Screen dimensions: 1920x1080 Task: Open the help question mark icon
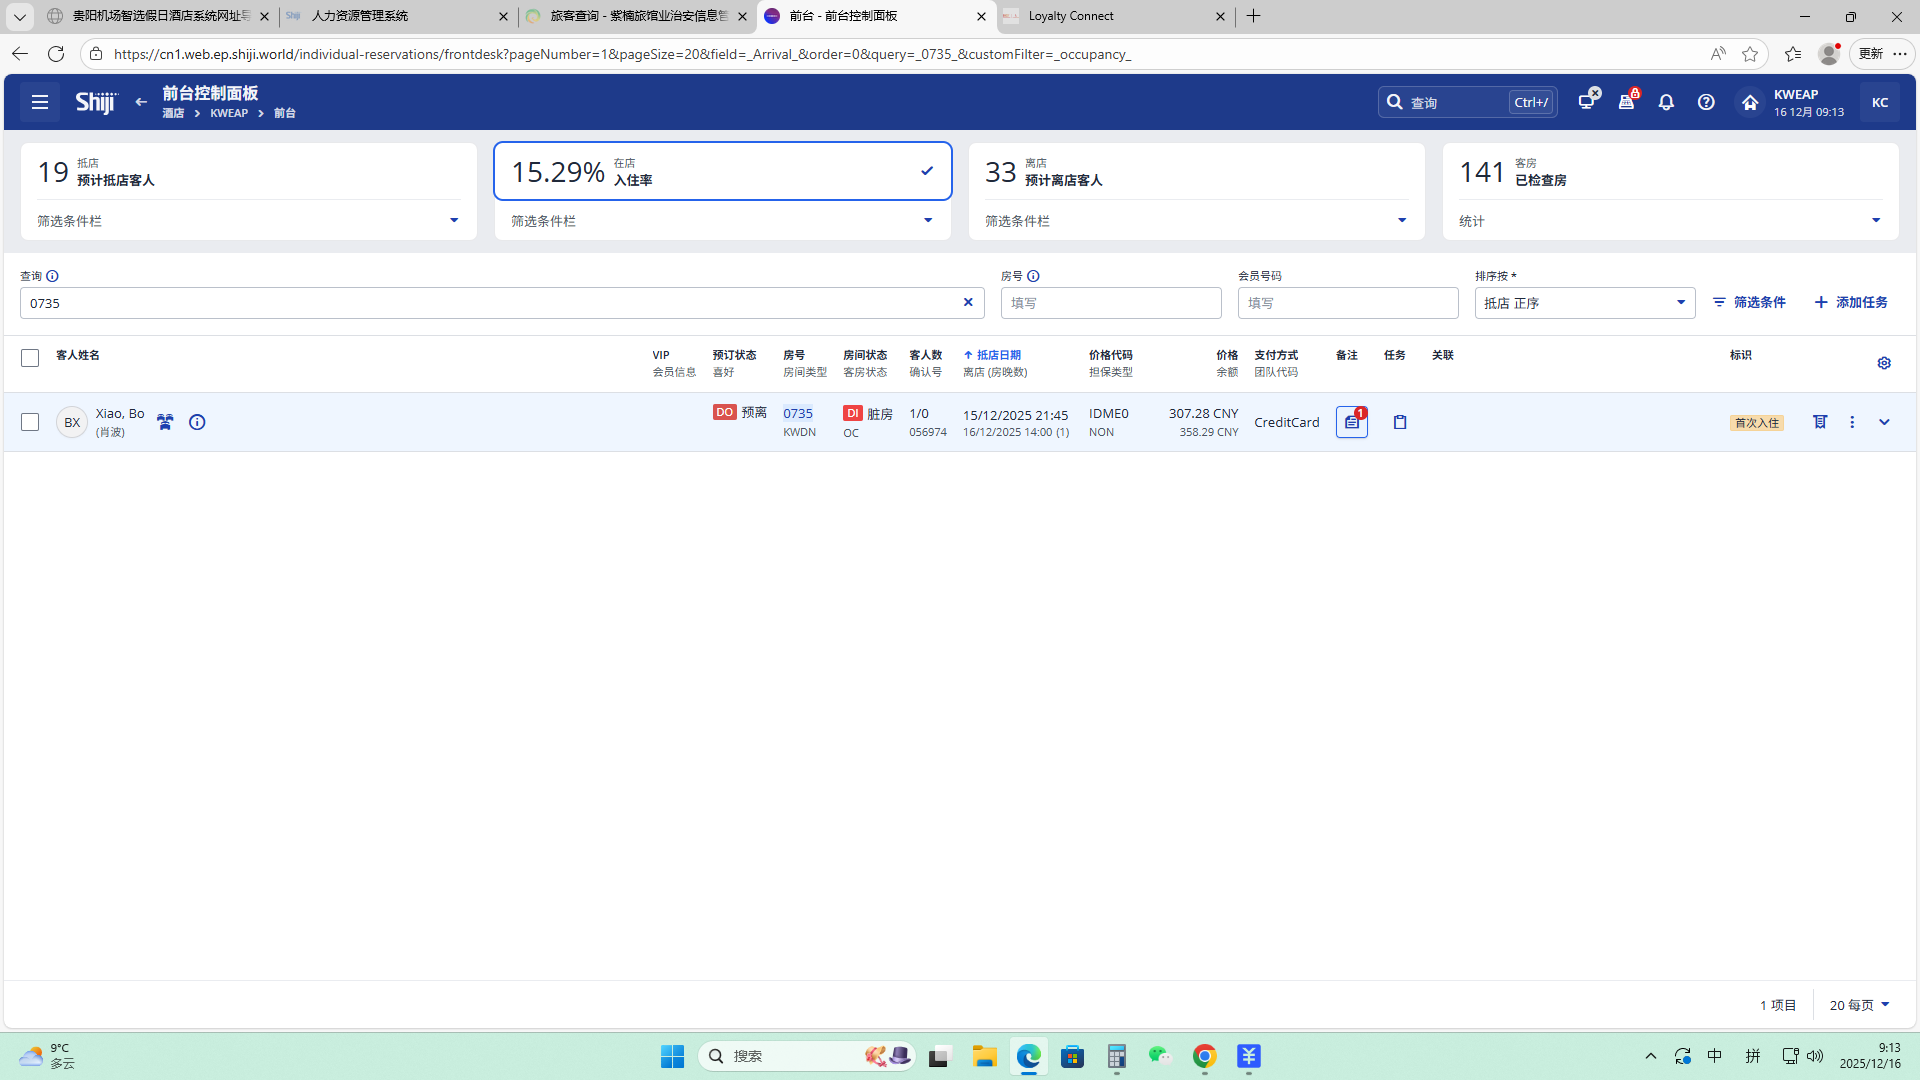point(1706,102)
